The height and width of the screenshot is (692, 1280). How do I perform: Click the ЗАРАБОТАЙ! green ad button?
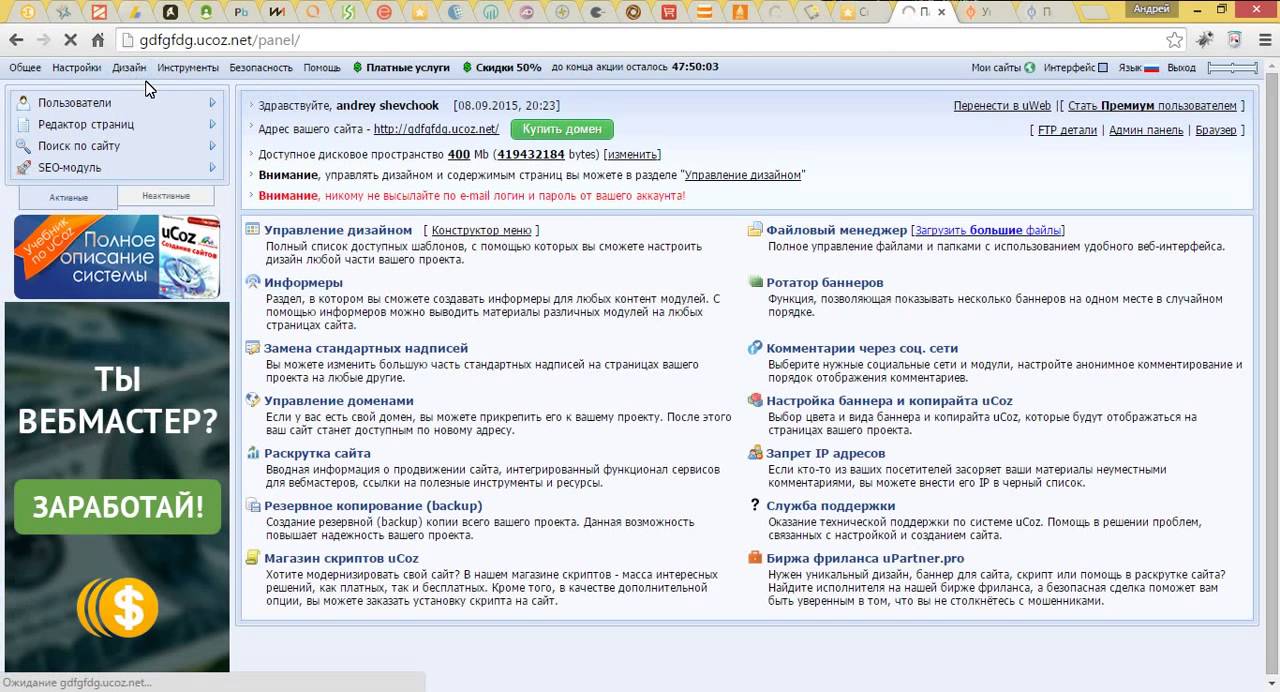[x=117, y=506]
